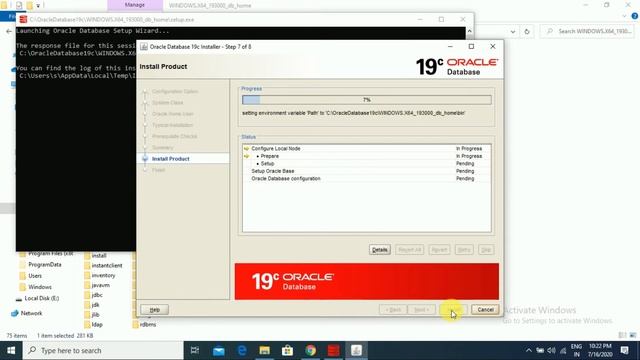Click the ldap folder icon
Screen dimensions: 640x360
pos(87,325)
